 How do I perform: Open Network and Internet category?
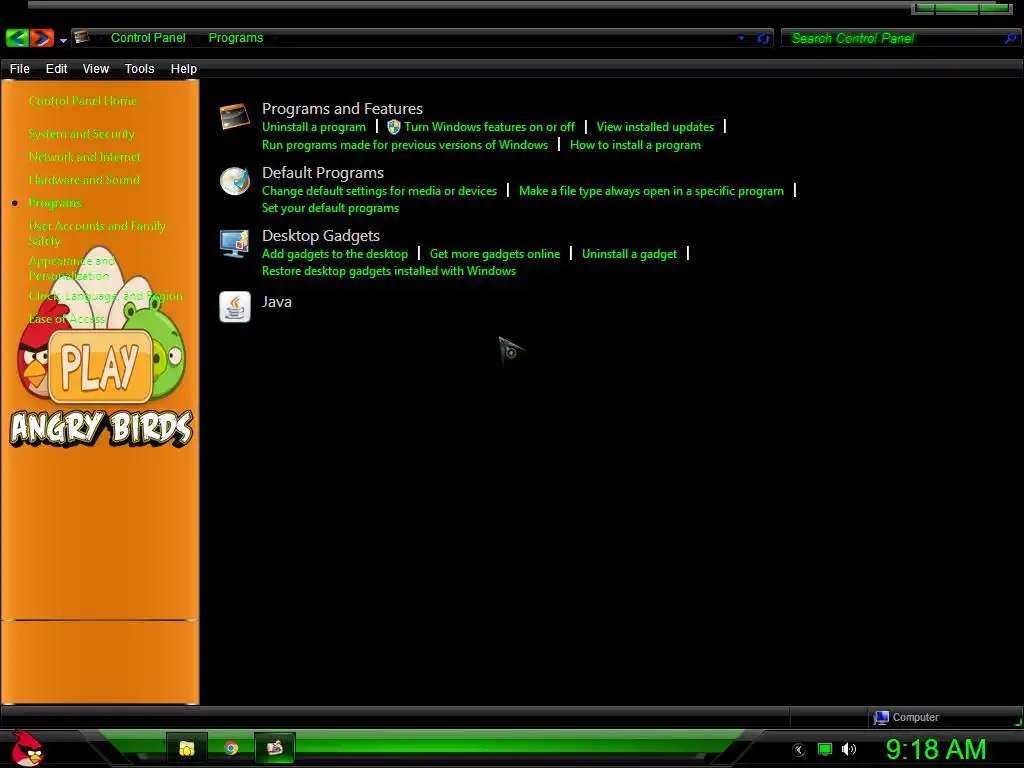(x=85, y=157)
